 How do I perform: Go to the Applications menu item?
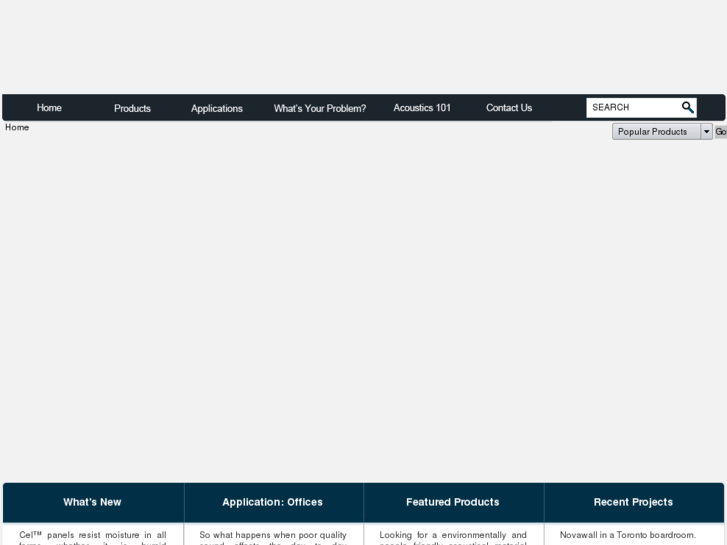pyautogui.click(x=217, y=108)
